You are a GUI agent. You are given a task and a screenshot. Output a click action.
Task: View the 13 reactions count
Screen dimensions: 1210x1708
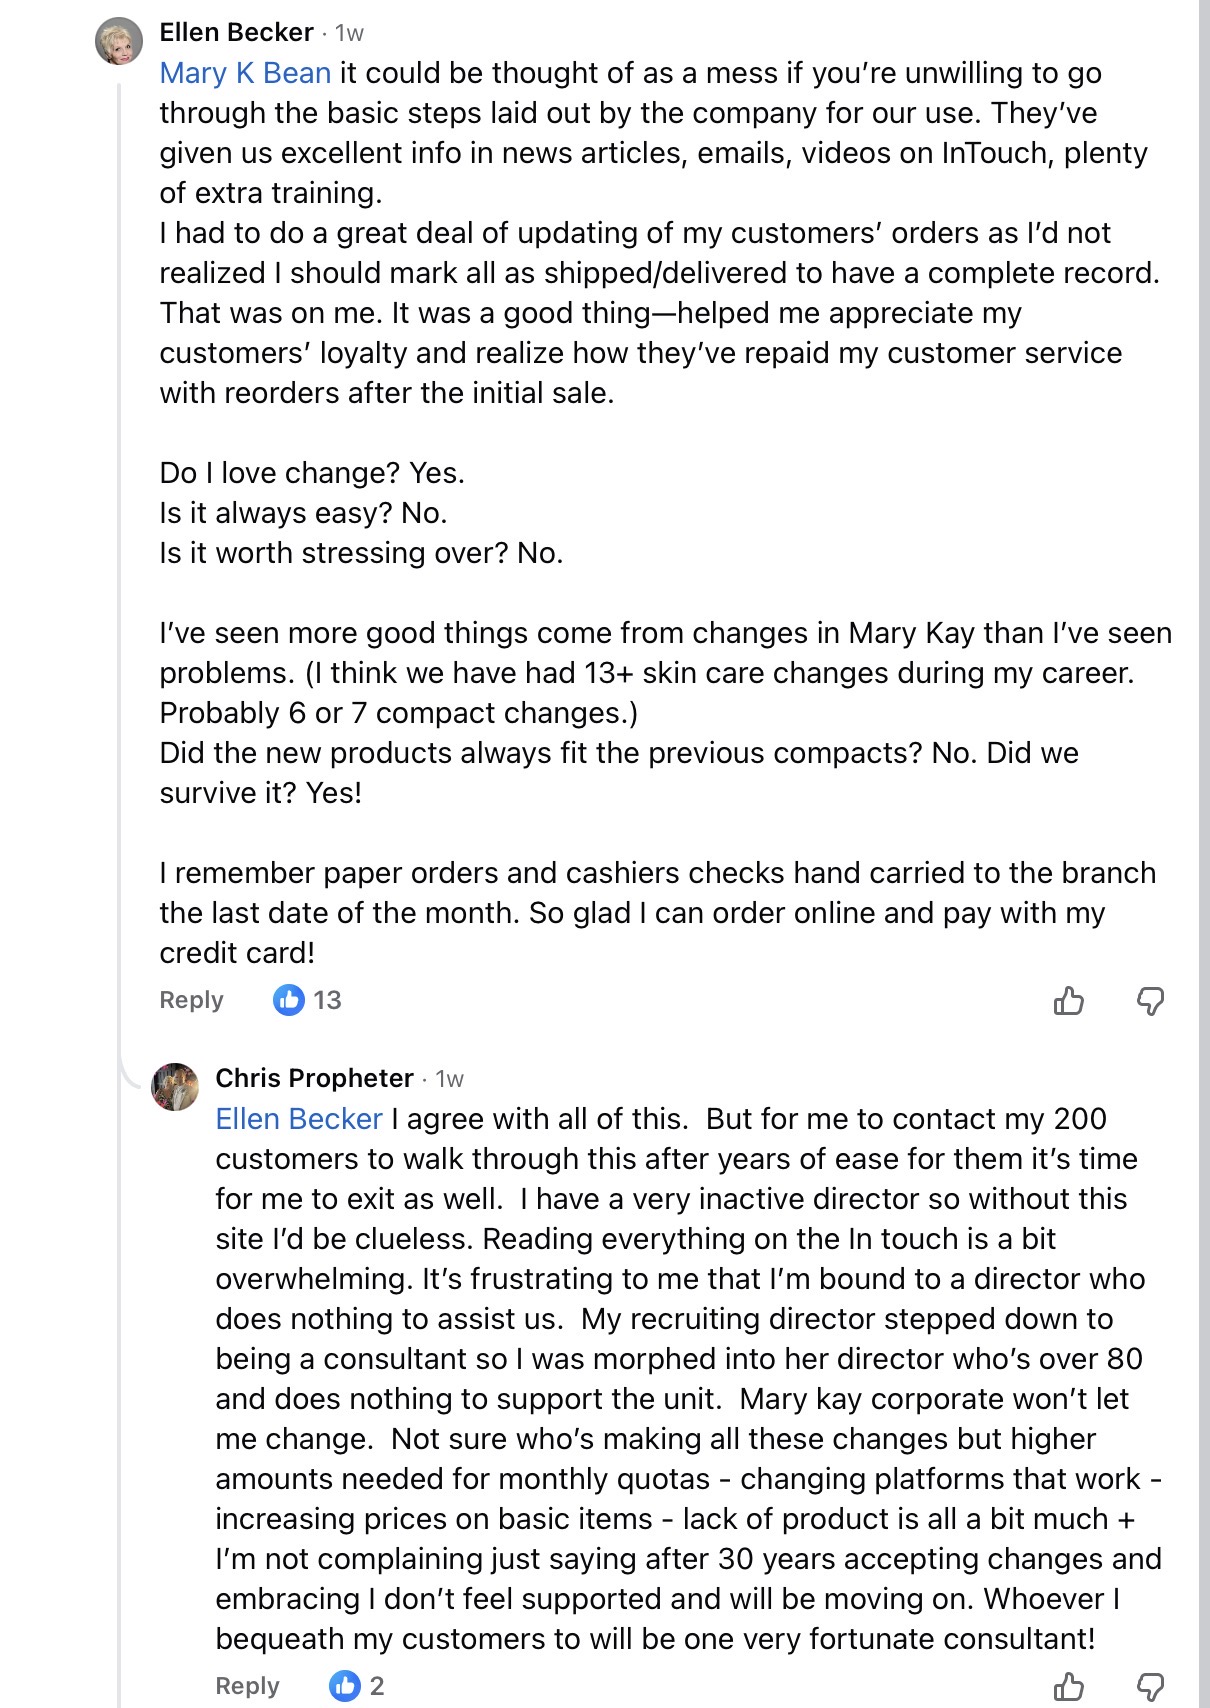click(327, 1000)
